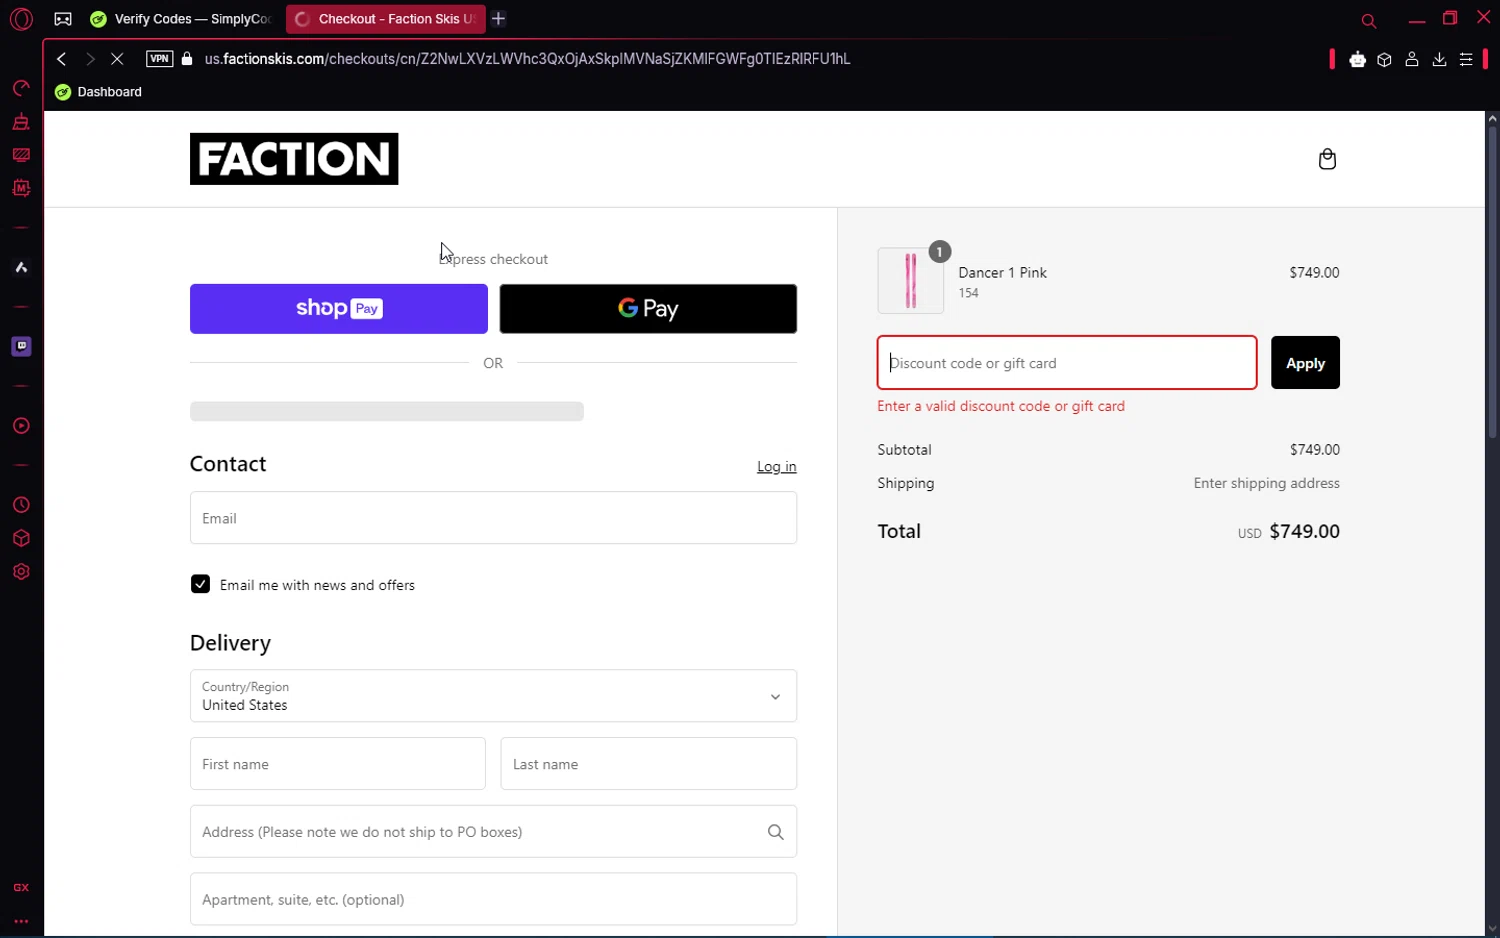Image resolution: width=1500 pixels, height=938 pixels.
Task: Click the FACTION logo
Action: coord(294,159)
